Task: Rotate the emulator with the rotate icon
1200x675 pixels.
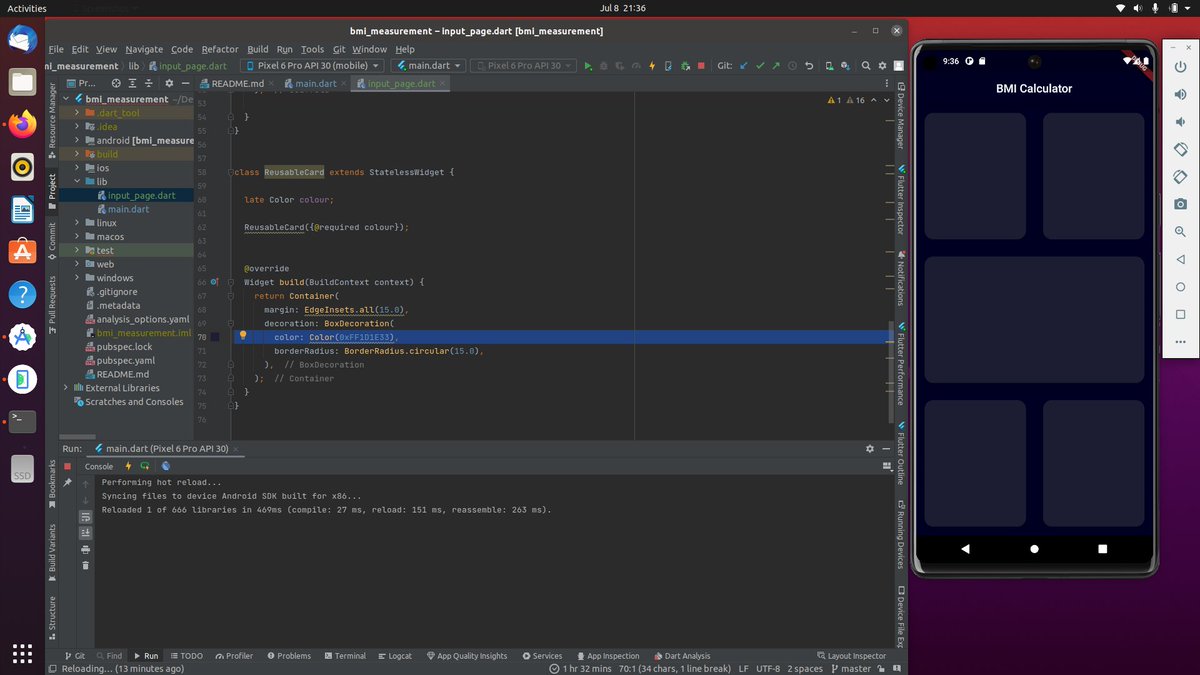Action: 1181,149
